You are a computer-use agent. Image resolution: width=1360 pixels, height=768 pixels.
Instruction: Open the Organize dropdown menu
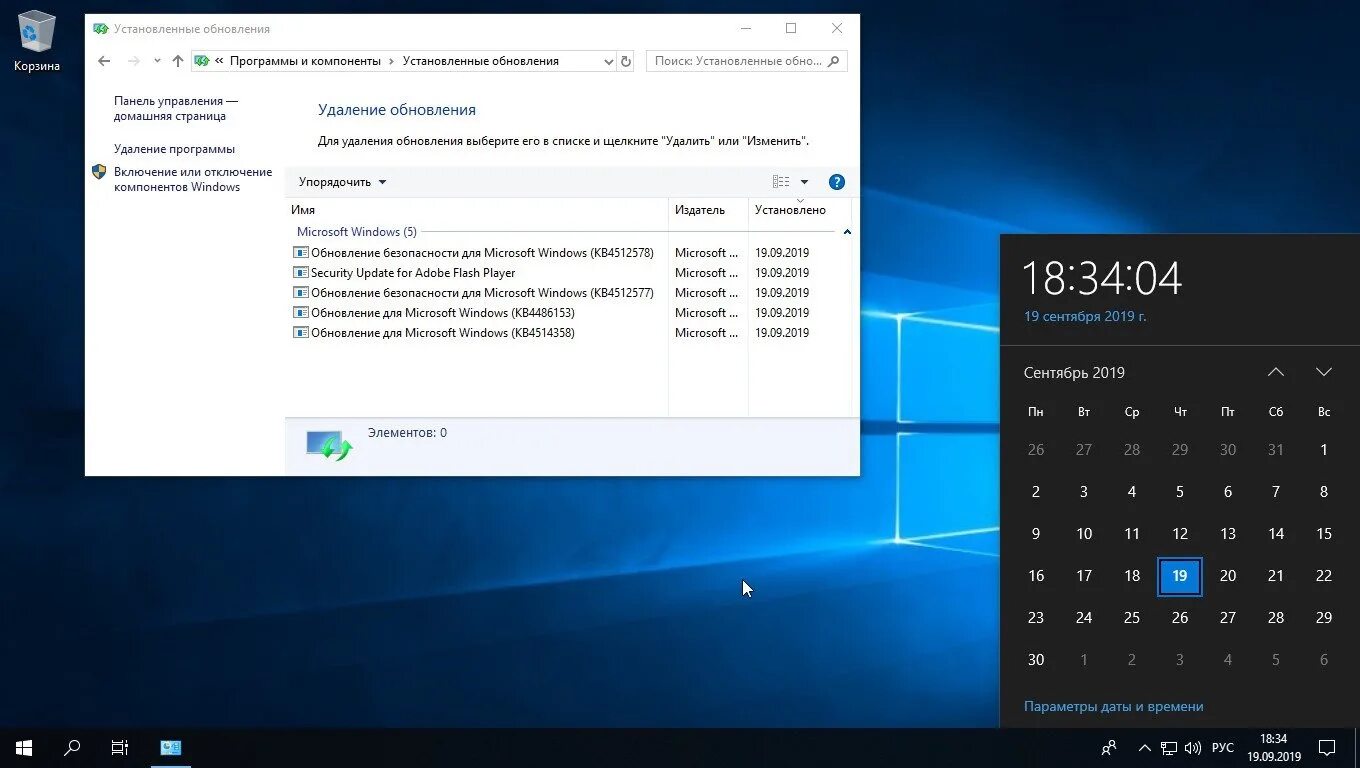[343, 182]
